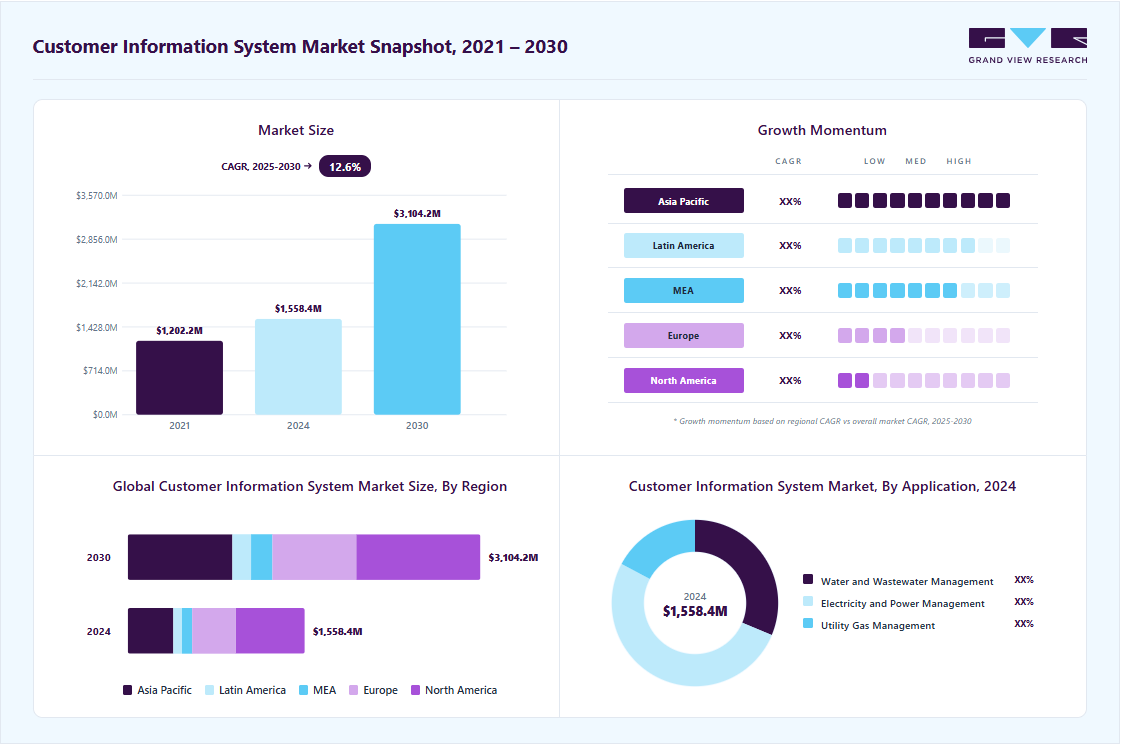Image resolution: width=1121 pixels, height=746 pixels.
Task: Click the 2021 market size bar
Action: (x=179, y=378)
